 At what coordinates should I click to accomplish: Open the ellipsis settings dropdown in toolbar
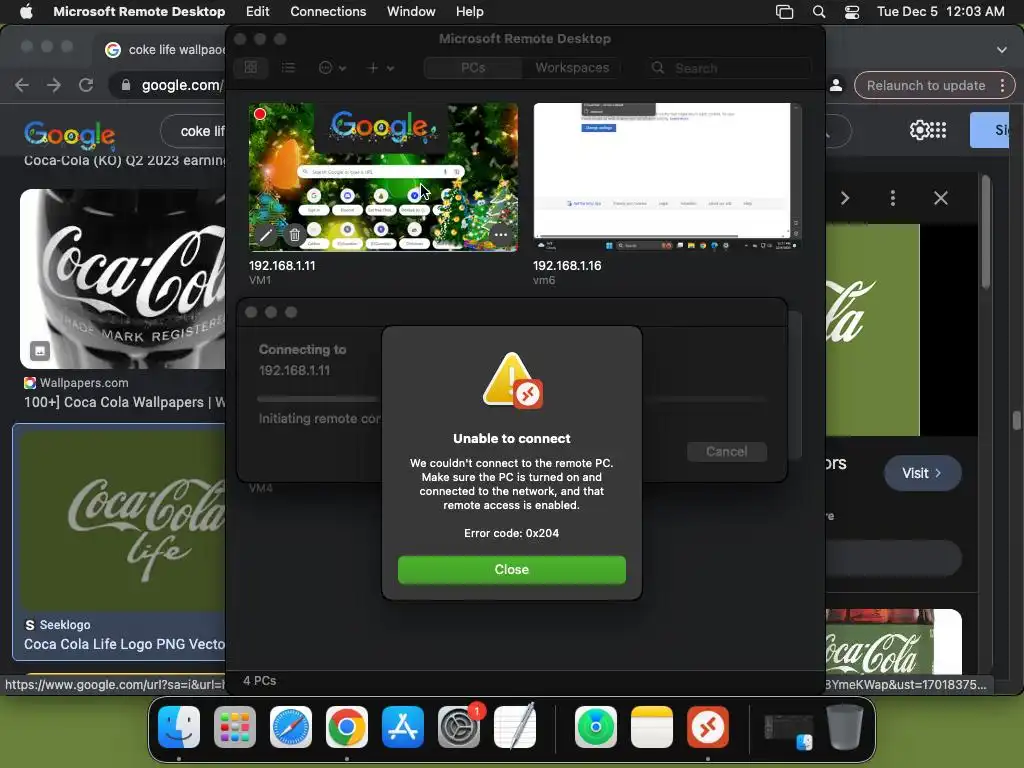[x=332, y=67]
